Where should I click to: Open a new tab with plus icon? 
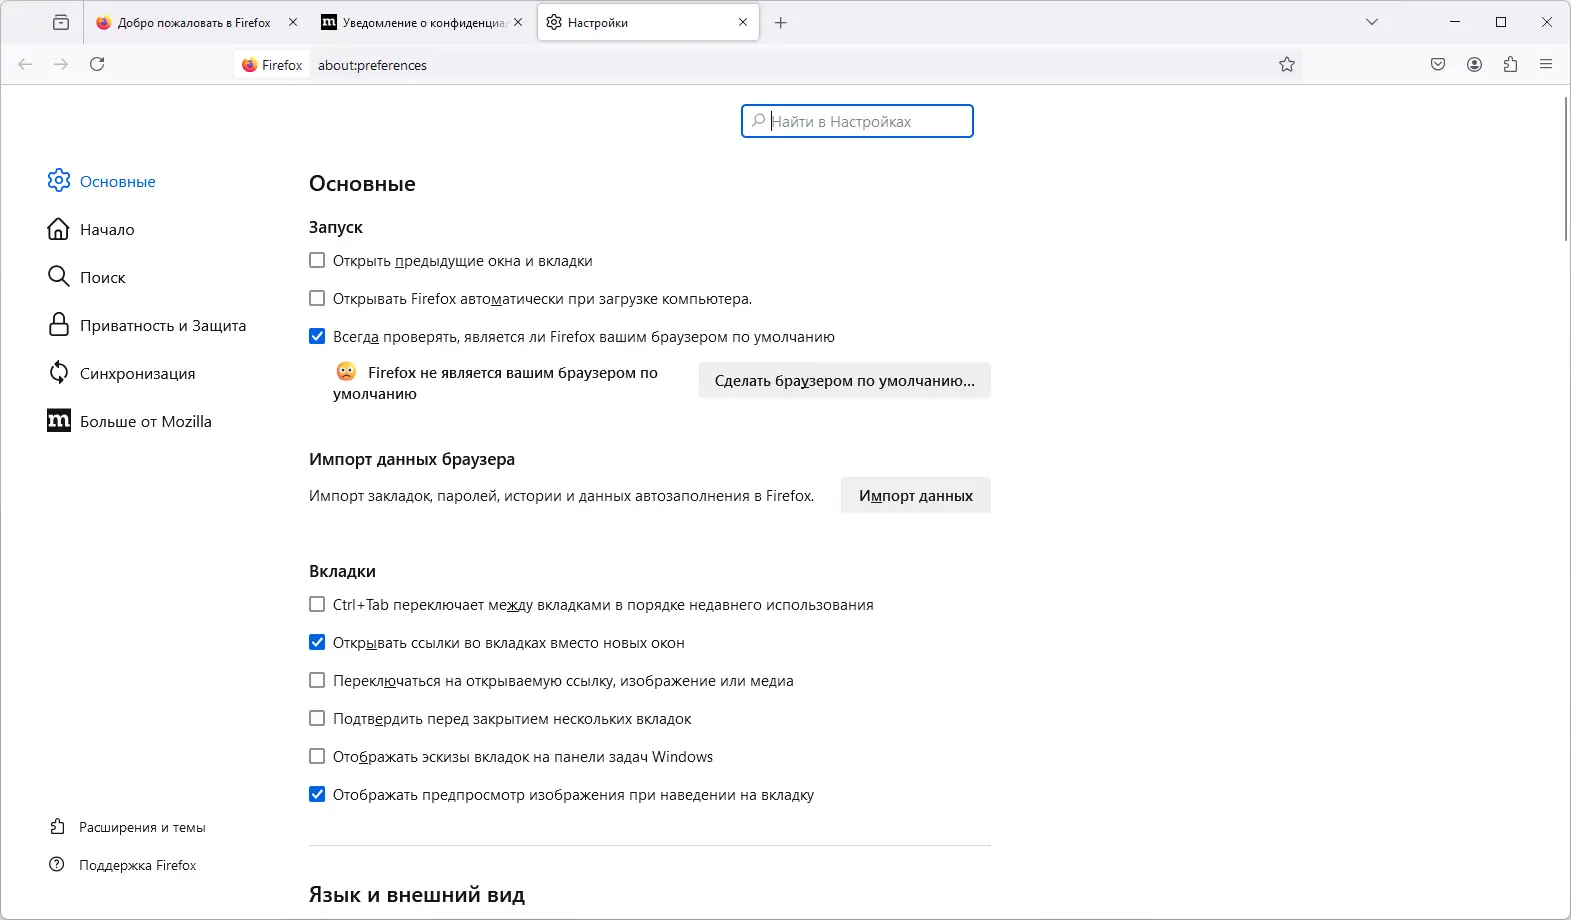(x=781, y=22)
